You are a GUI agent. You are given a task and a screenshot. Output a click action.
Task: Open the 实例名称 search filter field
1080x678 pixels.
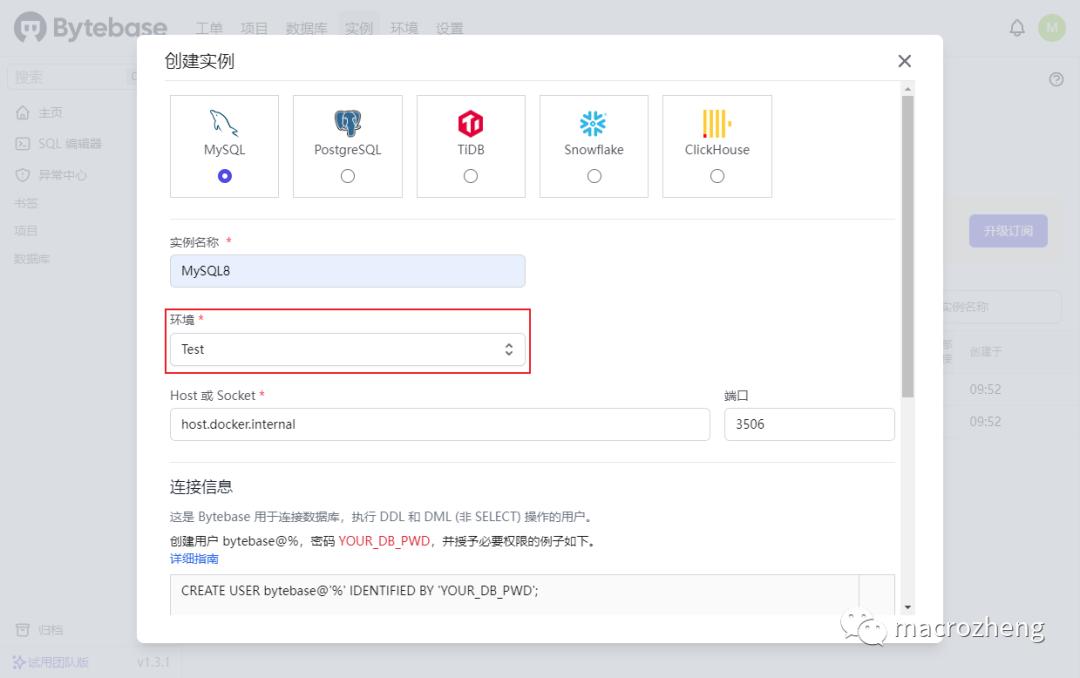pyautogui.click(x=1010, y=306)
